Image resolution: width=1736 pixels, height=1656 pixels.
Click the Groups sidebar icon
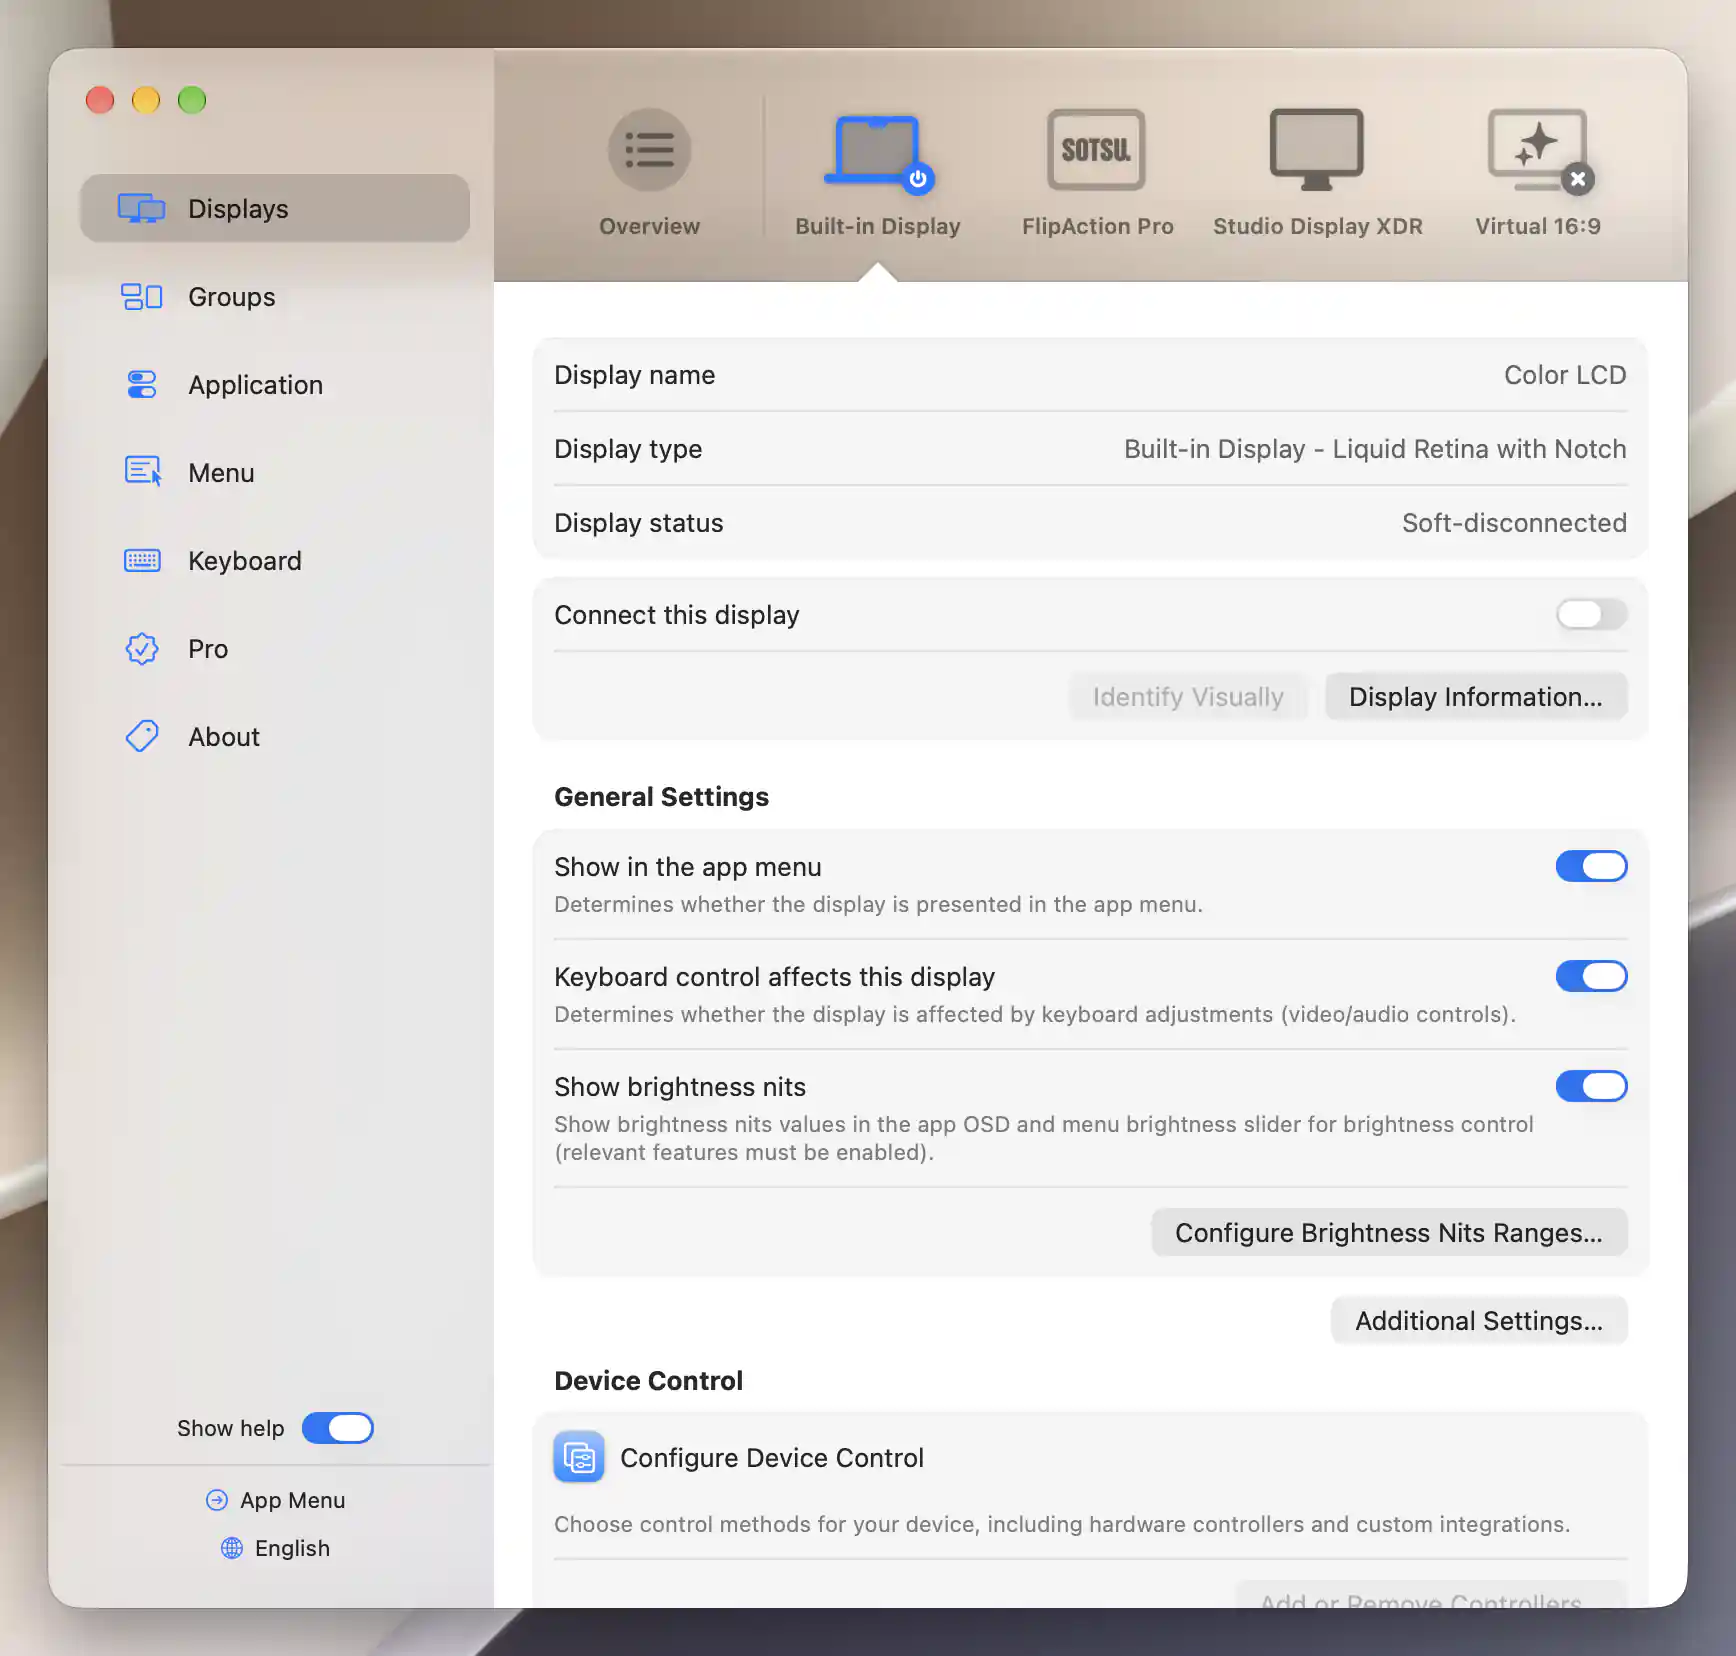tap(141, 296)
